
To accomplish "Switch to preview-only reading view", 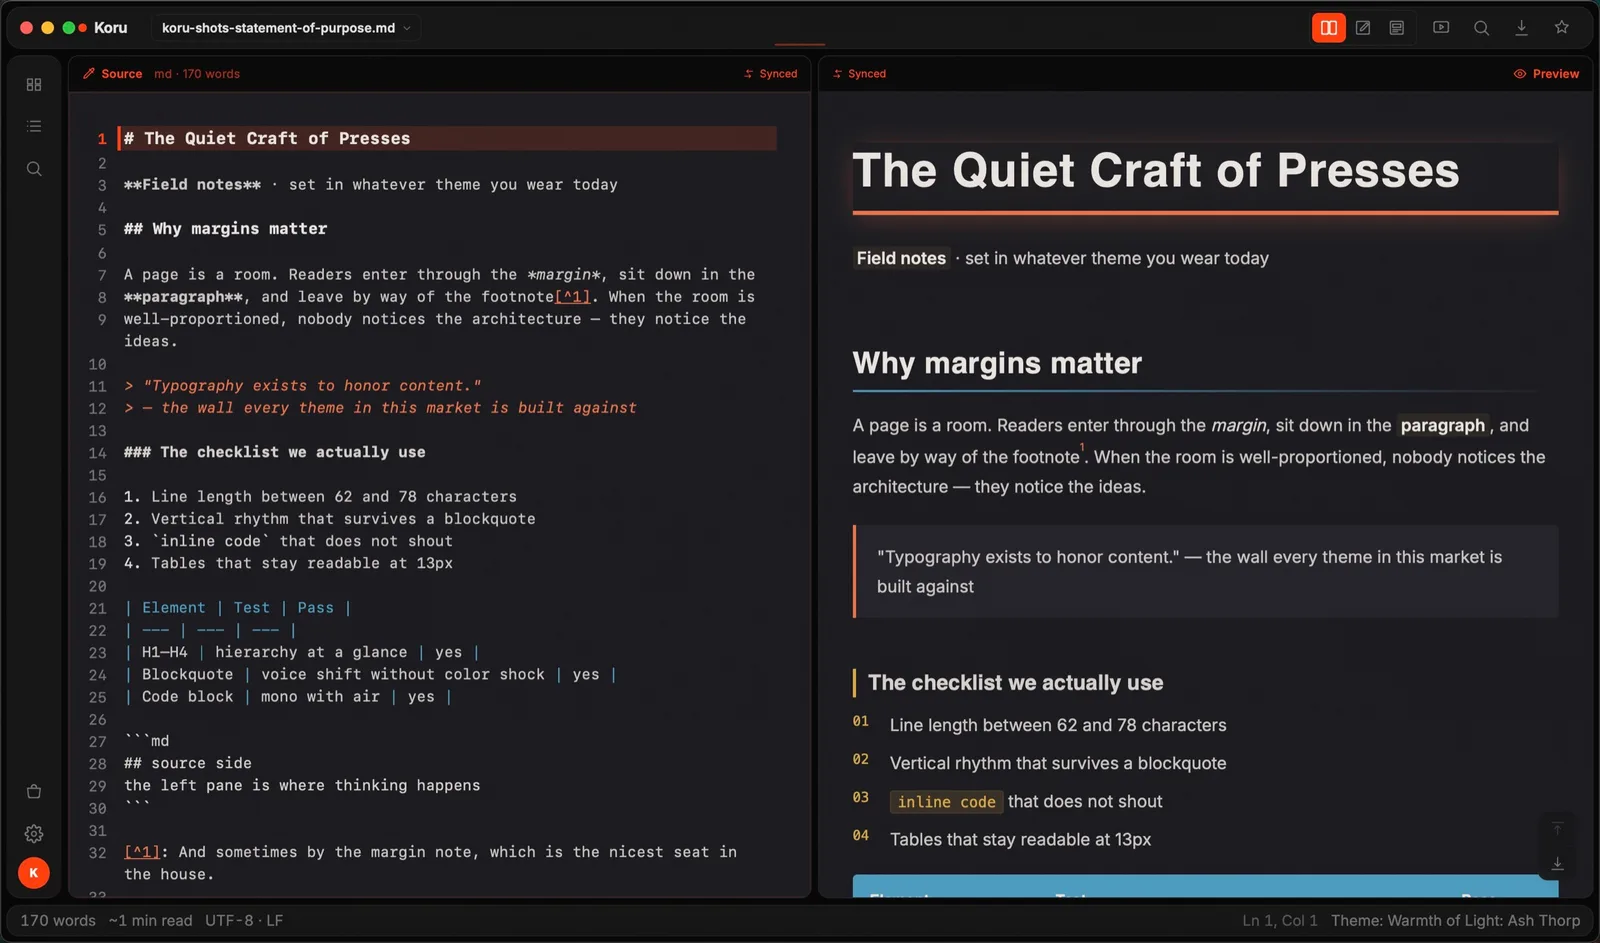I will (x=1397, y=28).
